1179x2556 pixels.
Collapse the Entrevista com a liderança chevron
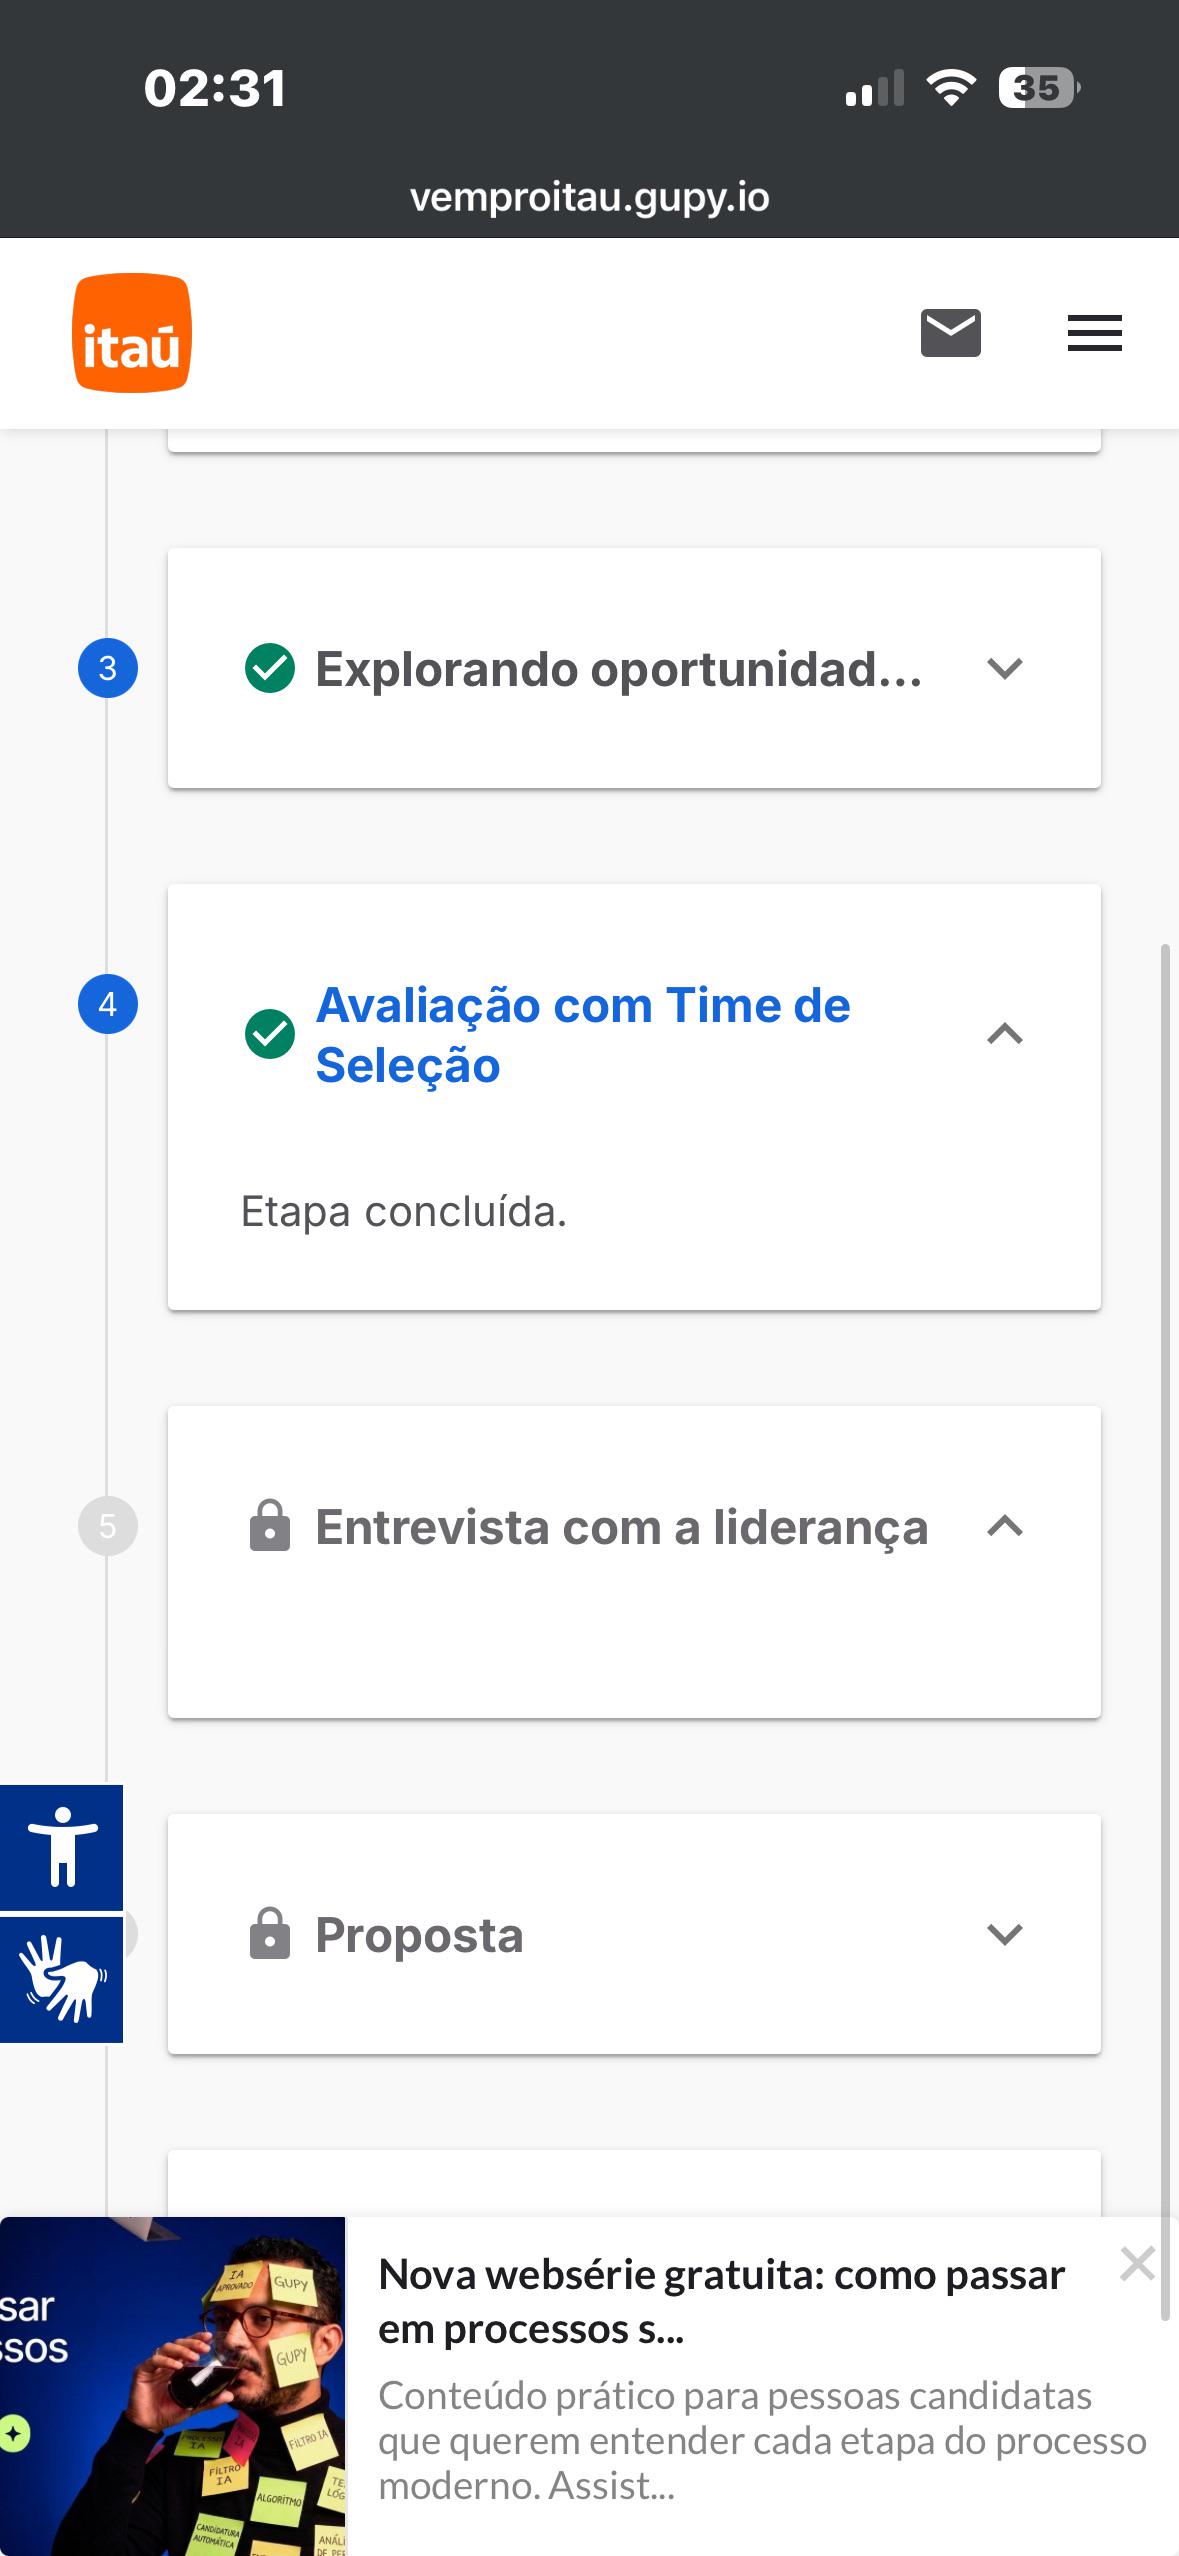pyautogui.click(x=1004, y=1526)
